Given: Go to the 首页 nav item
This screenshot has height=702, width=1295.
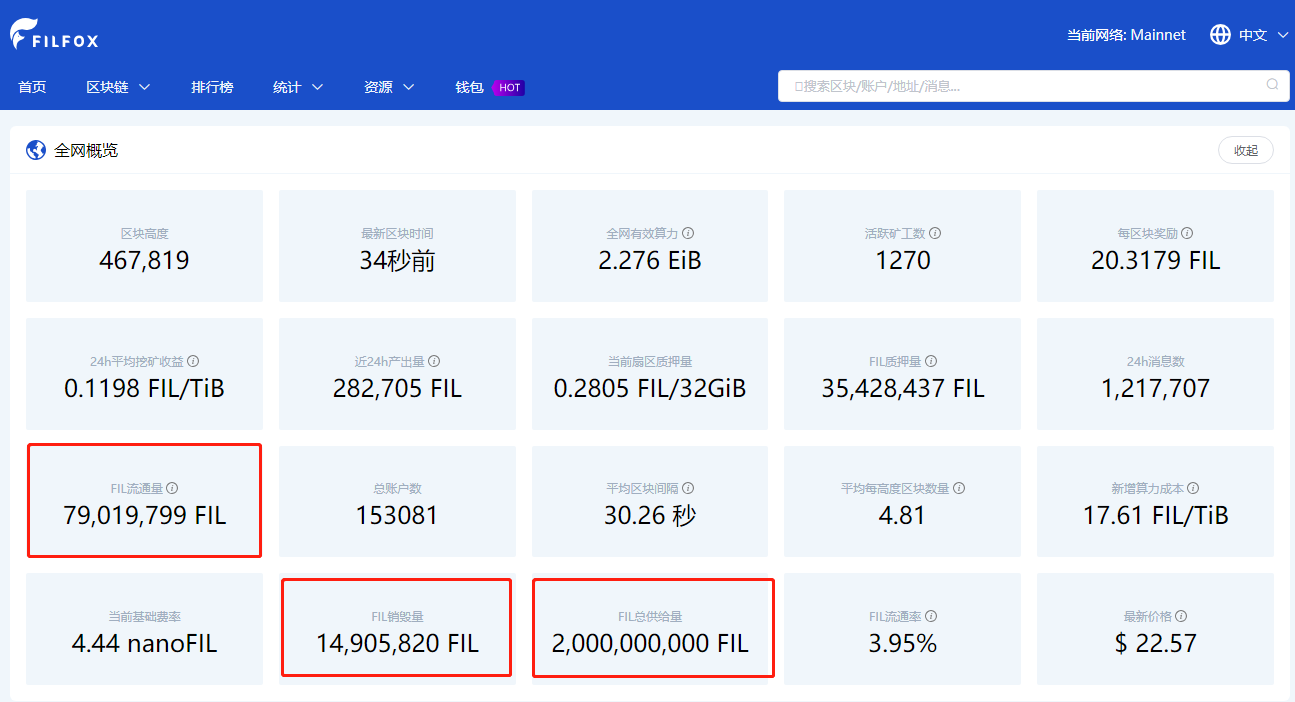Looking at the screenshot, I should point(32,87).
